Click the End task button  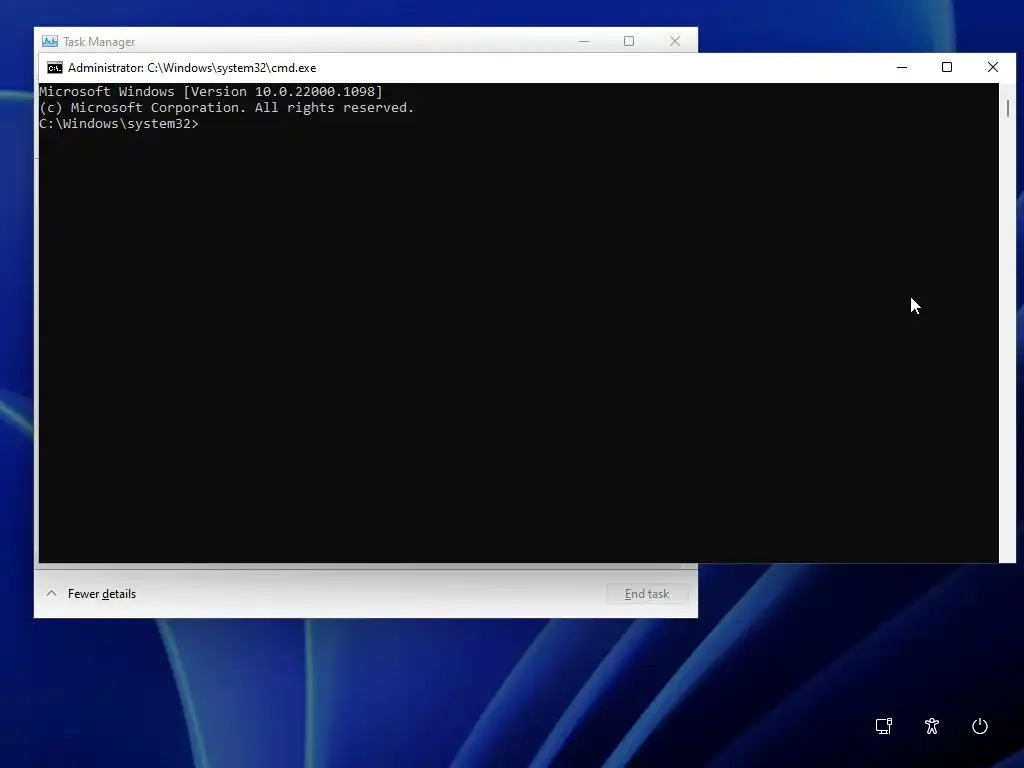(x=647, y=594)
